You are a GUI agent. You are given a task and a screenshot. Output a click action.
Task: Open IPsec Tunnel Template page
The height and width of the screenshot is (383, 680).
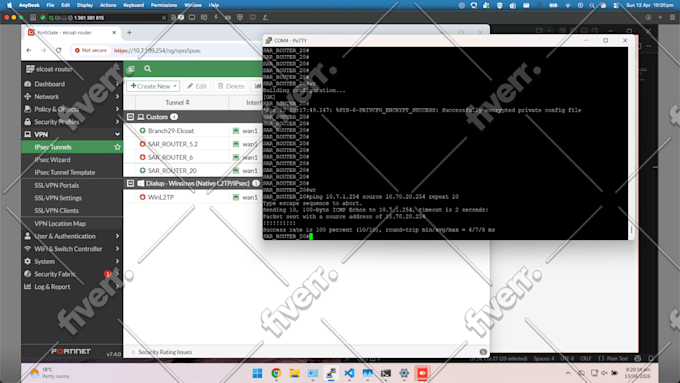click(x=65, y=172)
